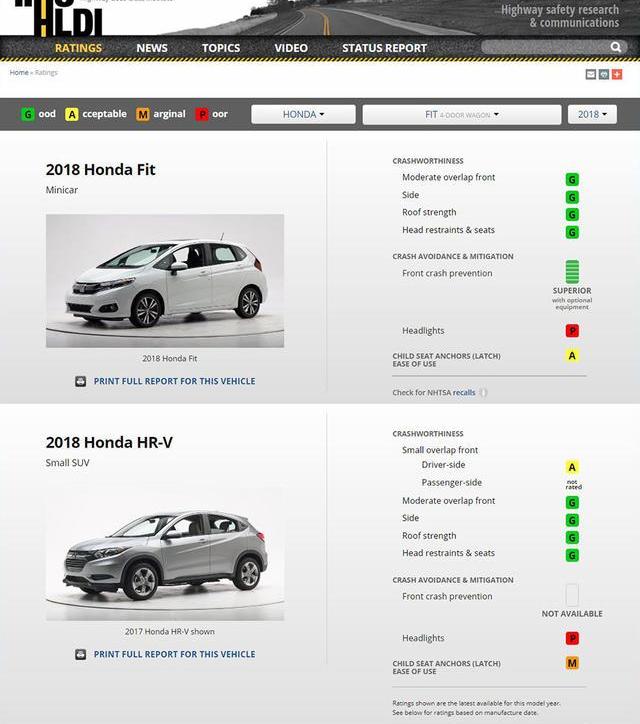
Task: Open the Ratings menu
Action: point(78,48)
